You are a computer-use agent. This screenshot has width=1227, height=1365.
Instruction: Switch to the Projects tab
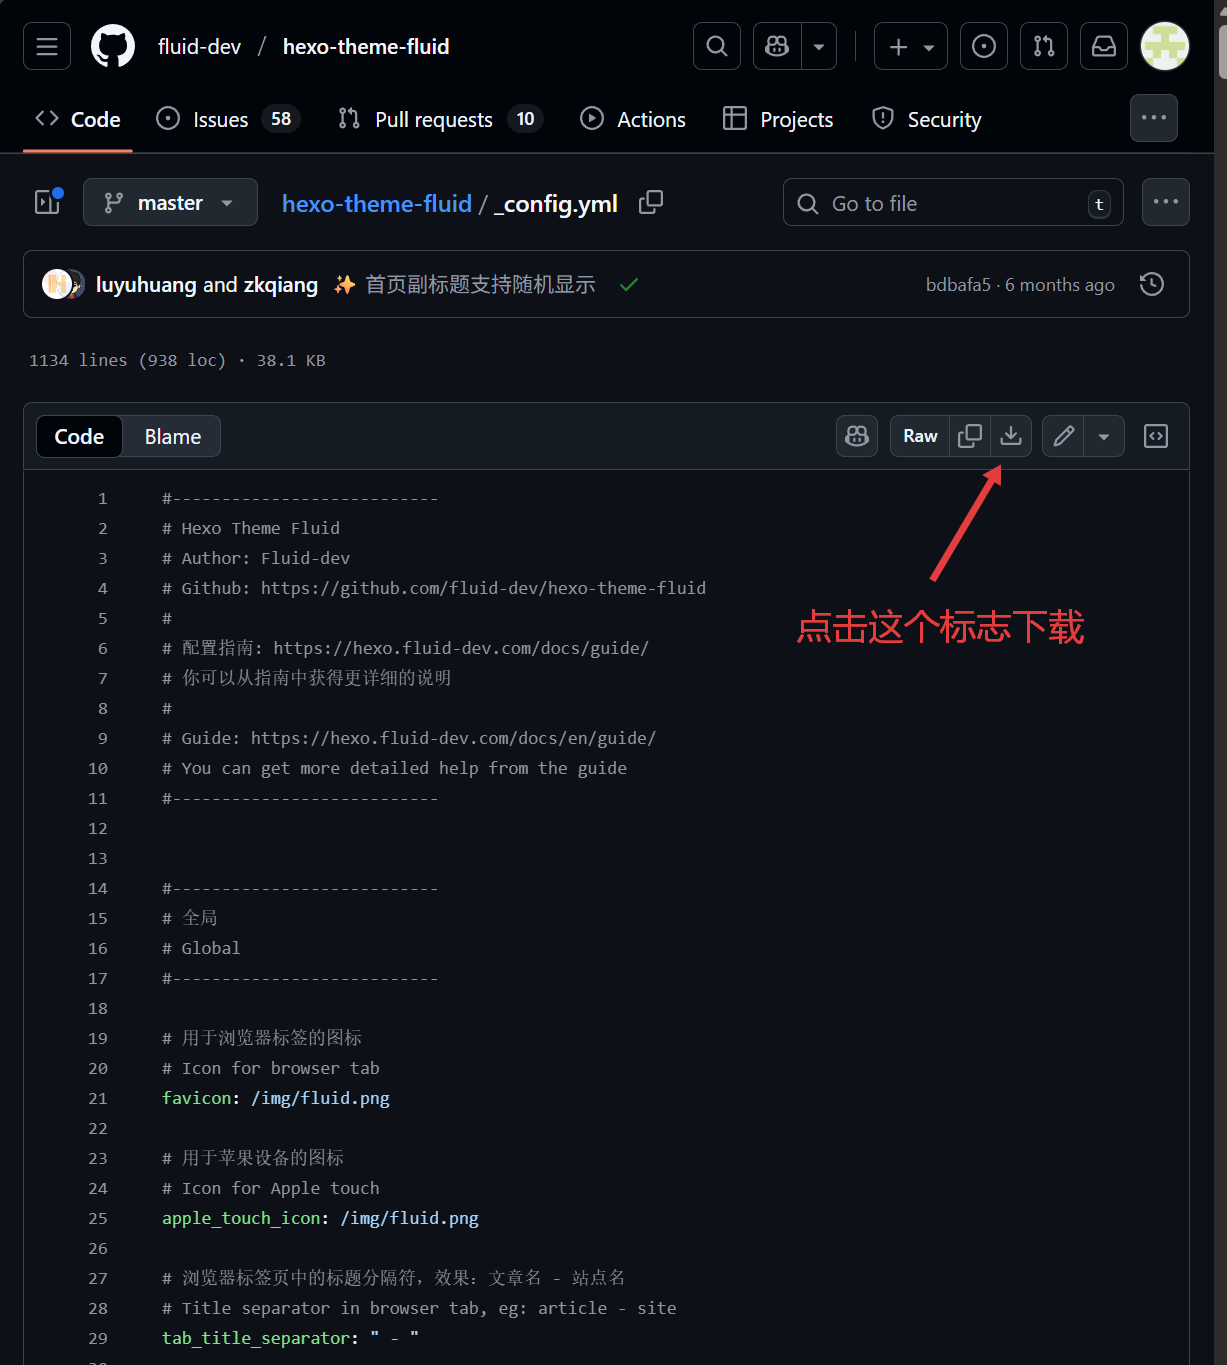click(x=778, y=119)
